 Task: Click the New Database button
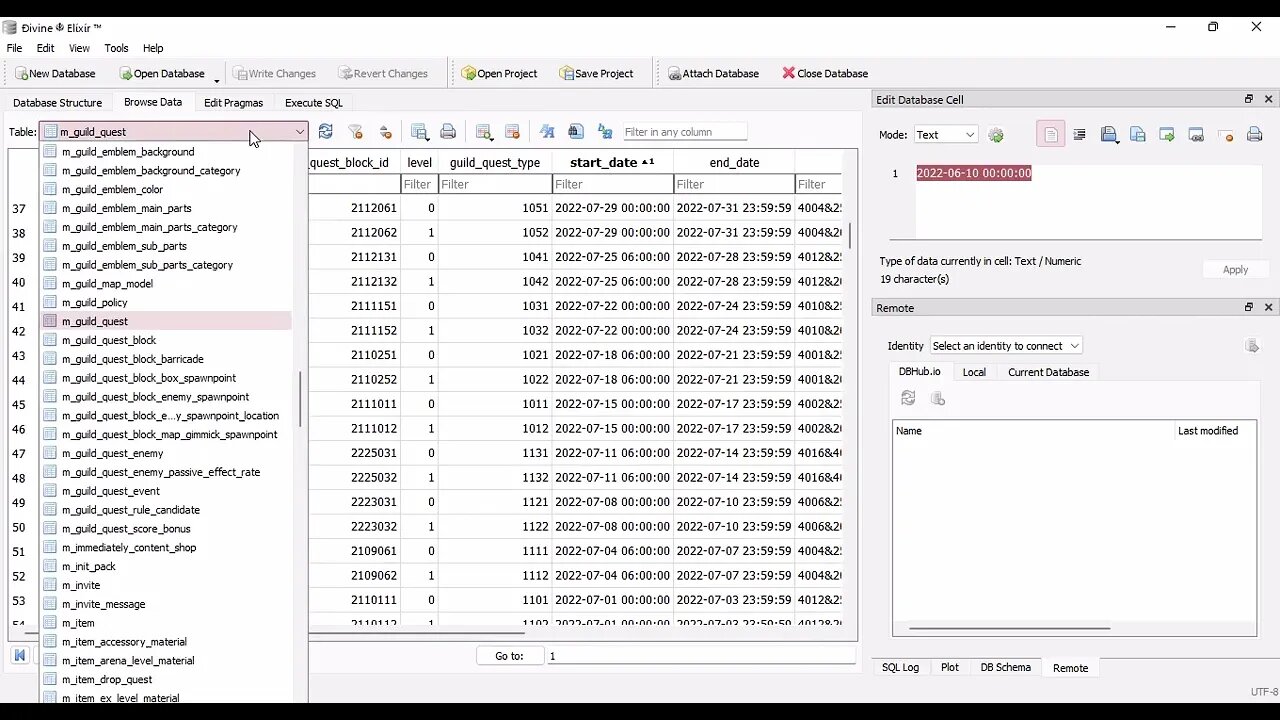click(x=54, y=73)
